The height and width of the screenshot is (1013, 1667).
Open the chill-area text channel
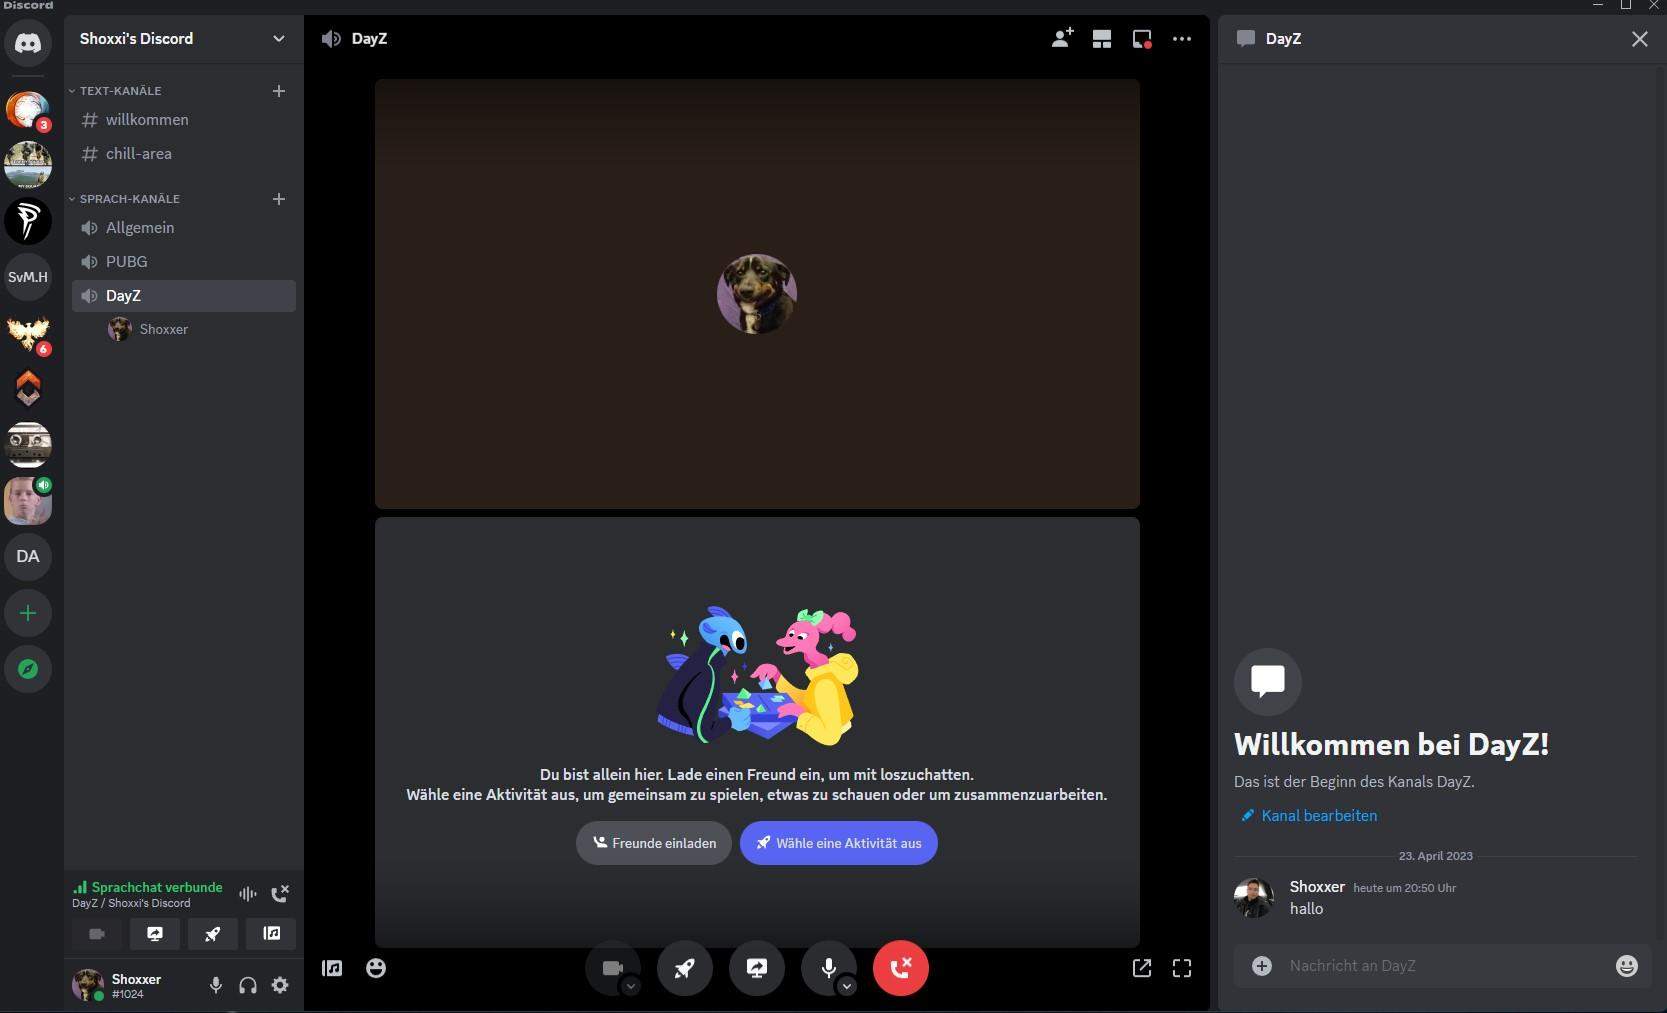click(184, 154)
